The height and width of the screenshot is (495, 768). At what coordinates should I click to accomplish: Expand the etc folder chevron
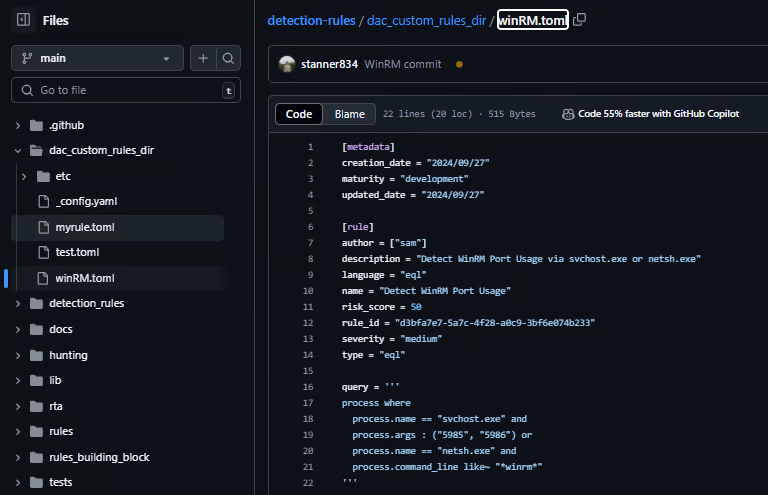coord(24,176)
